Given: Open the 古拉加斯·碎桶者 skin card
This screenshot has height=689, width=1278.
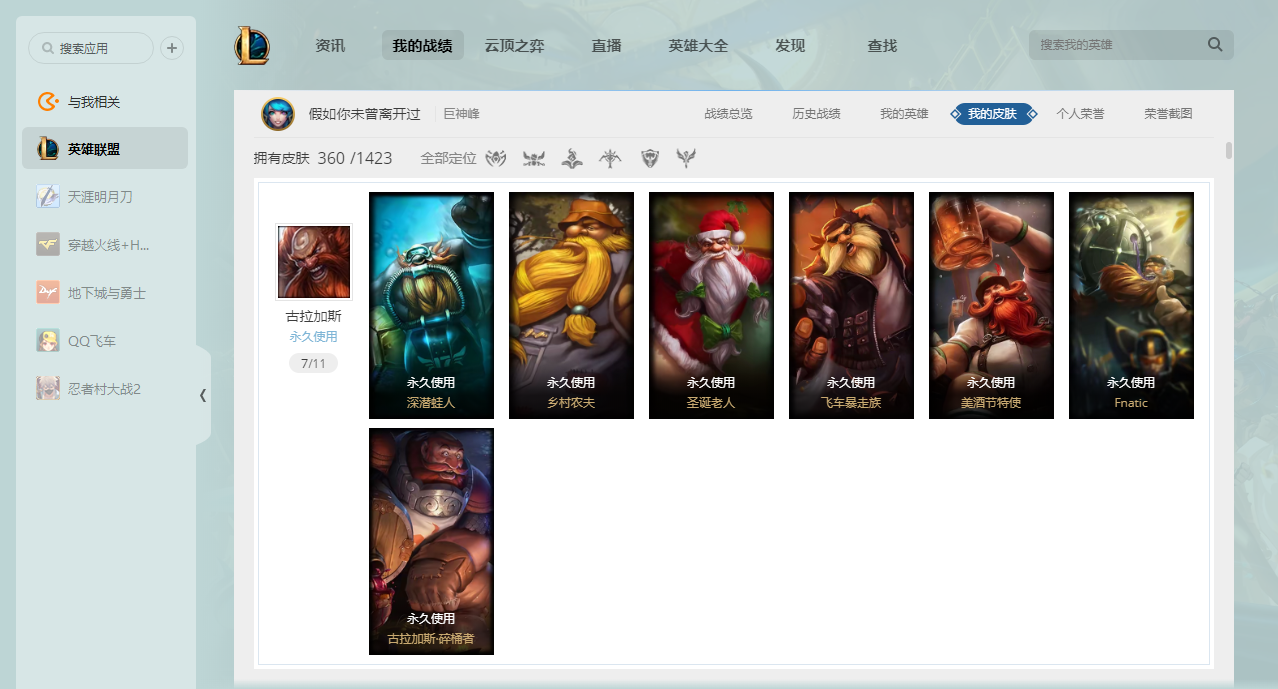Looking at the screenshot, I should coord(431,541).
